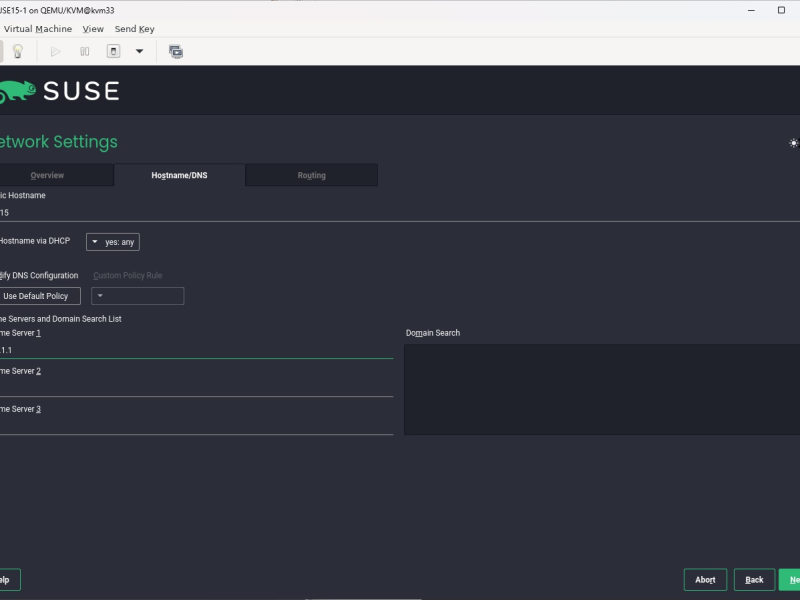Click the Name Server 2 input field
This screenshot has width=800, height=600.
pyautogui.click(x=196, y=388)
